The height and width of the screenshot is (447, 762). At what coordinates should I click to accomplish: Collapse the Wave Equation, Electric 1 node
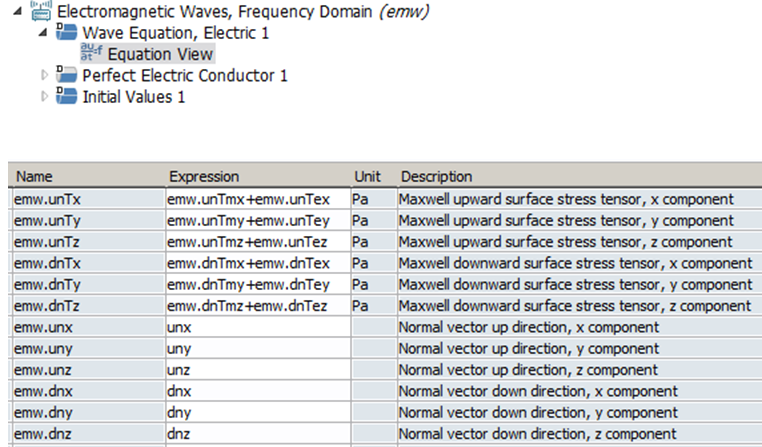point(44,33)
